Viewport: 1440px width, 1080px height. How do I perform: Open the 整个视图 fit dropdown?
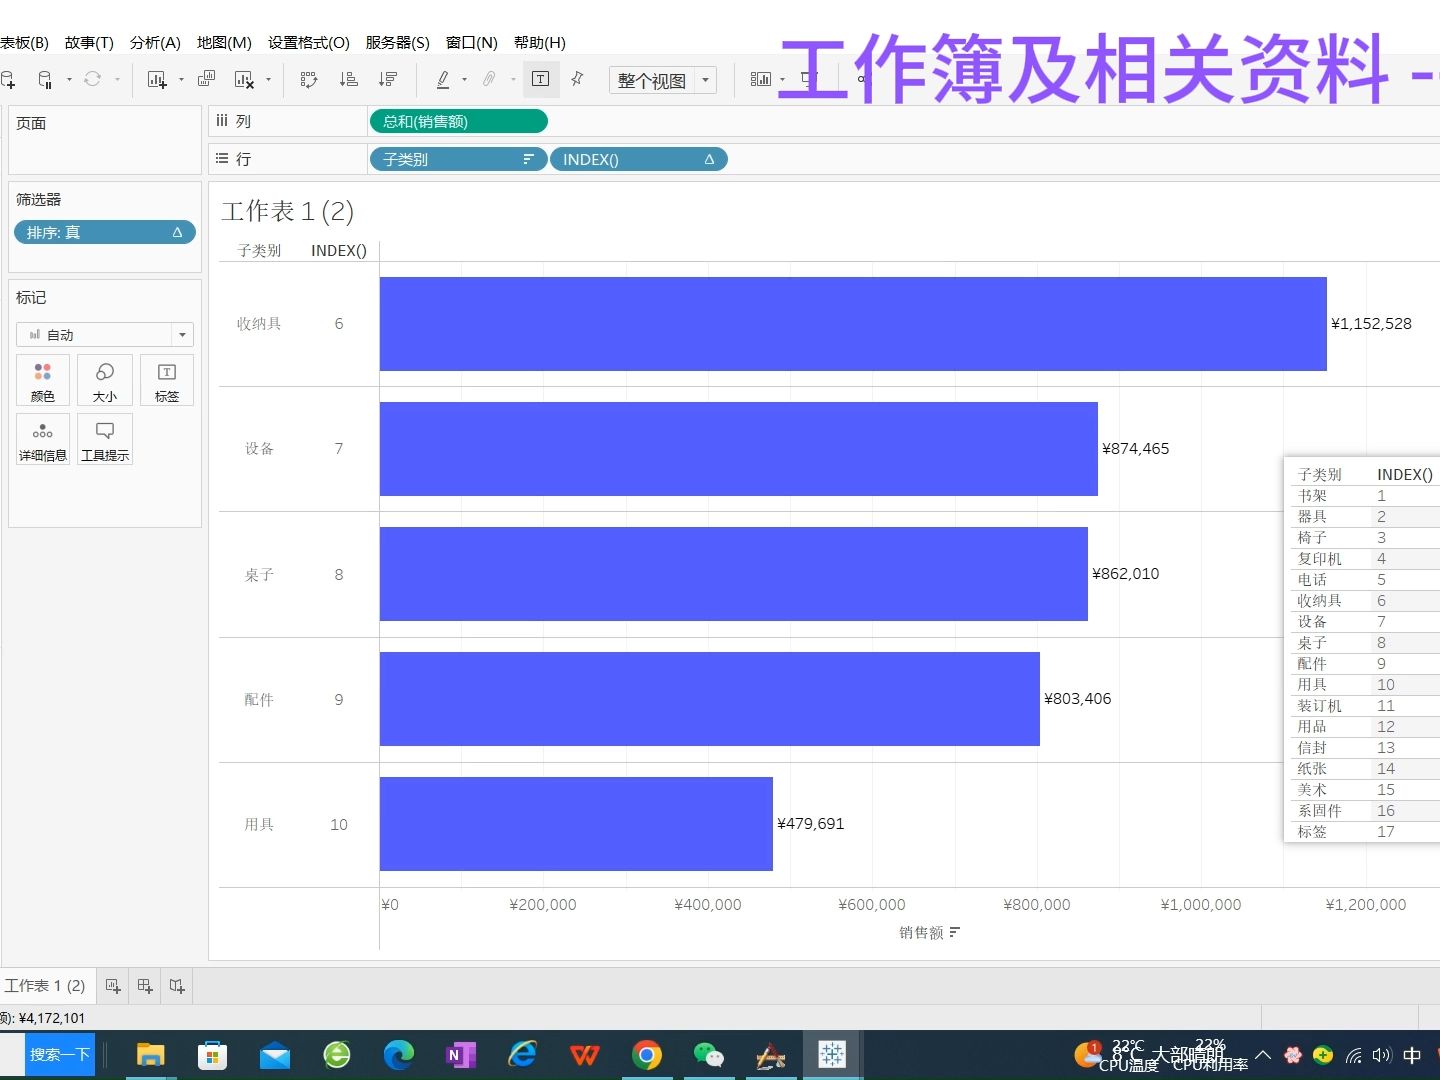tap(663, 80)
